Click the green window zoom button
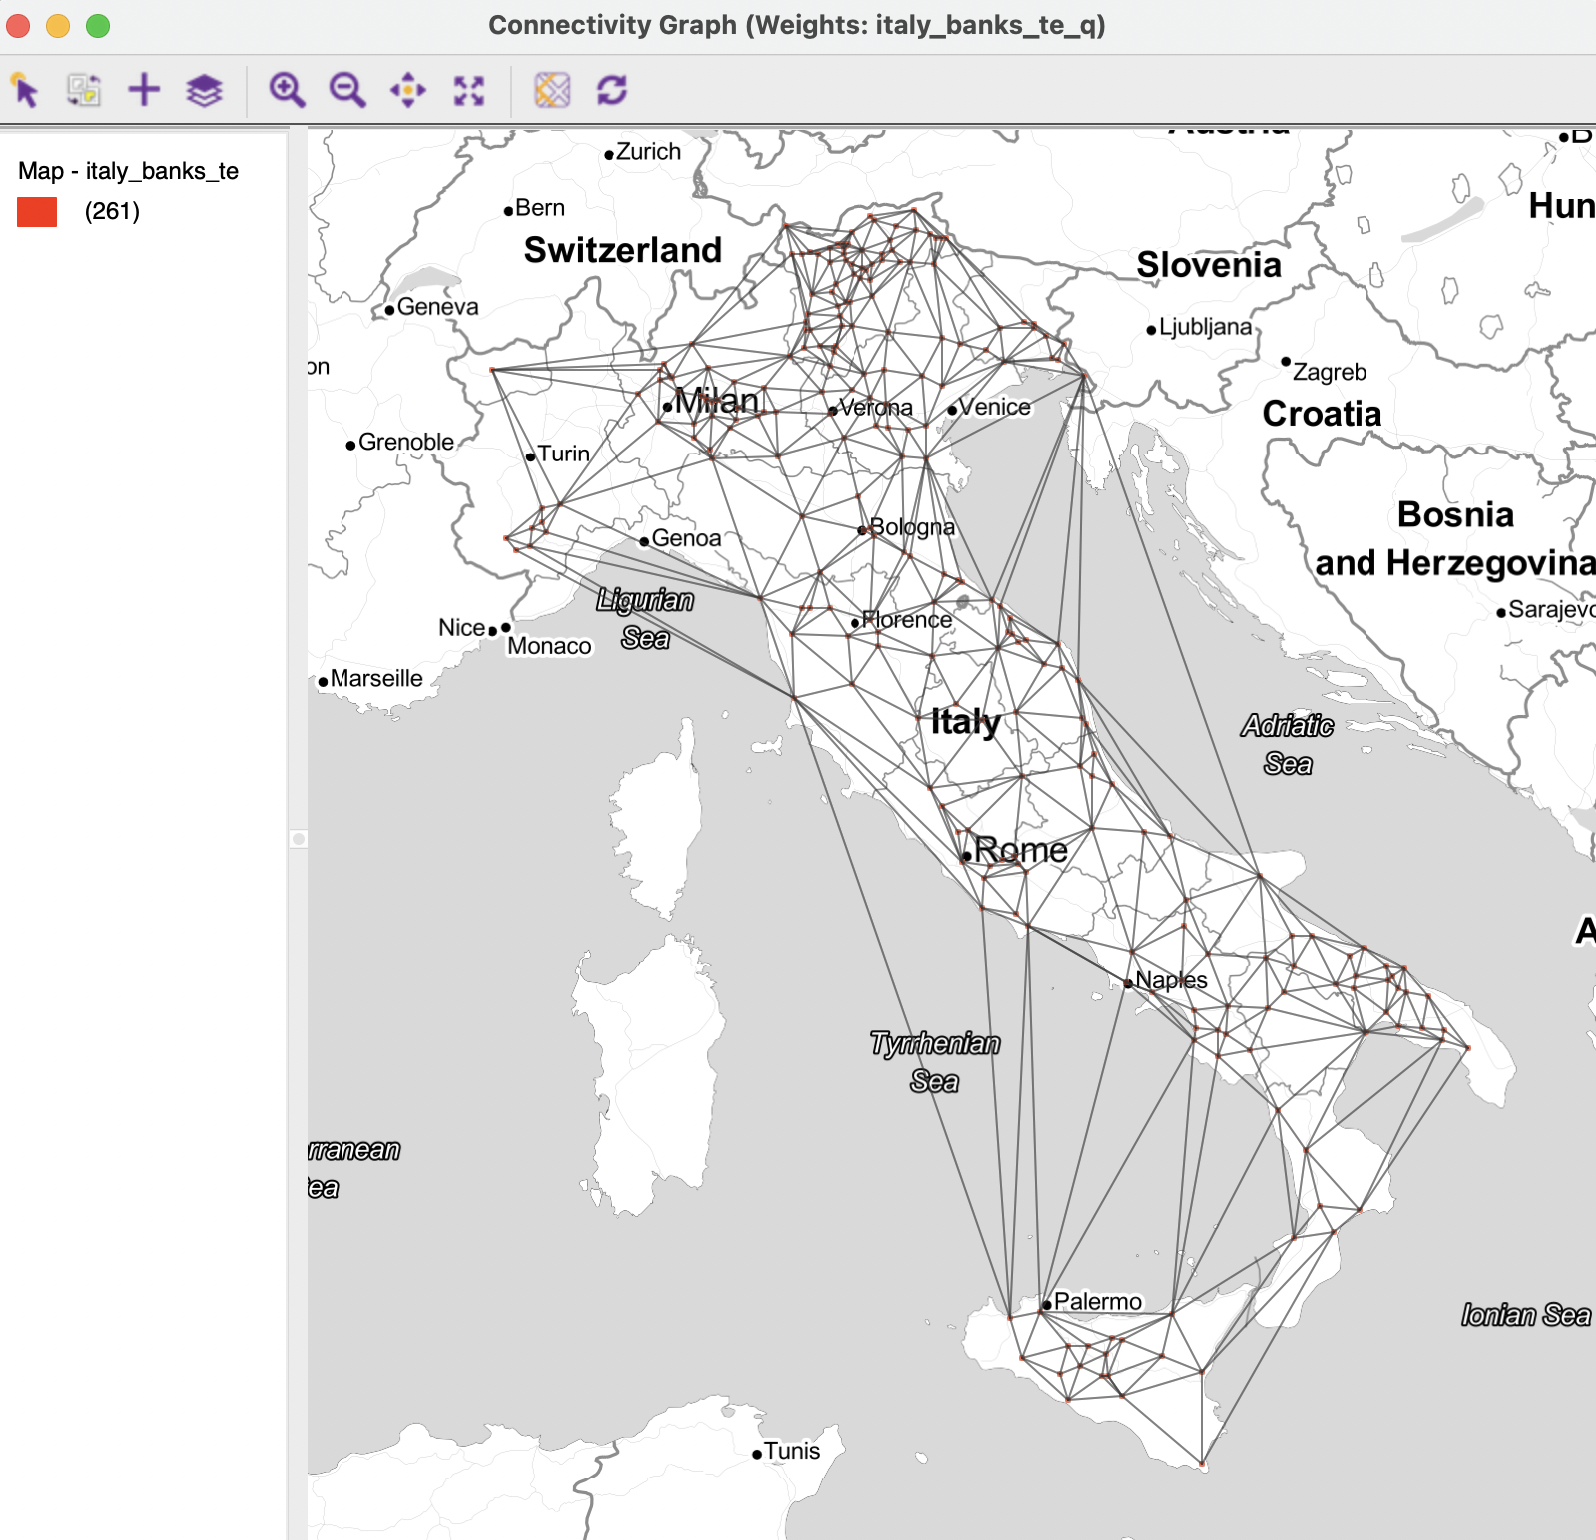1596x1540 pixels. pyautogui.click(x=98, y=26)
